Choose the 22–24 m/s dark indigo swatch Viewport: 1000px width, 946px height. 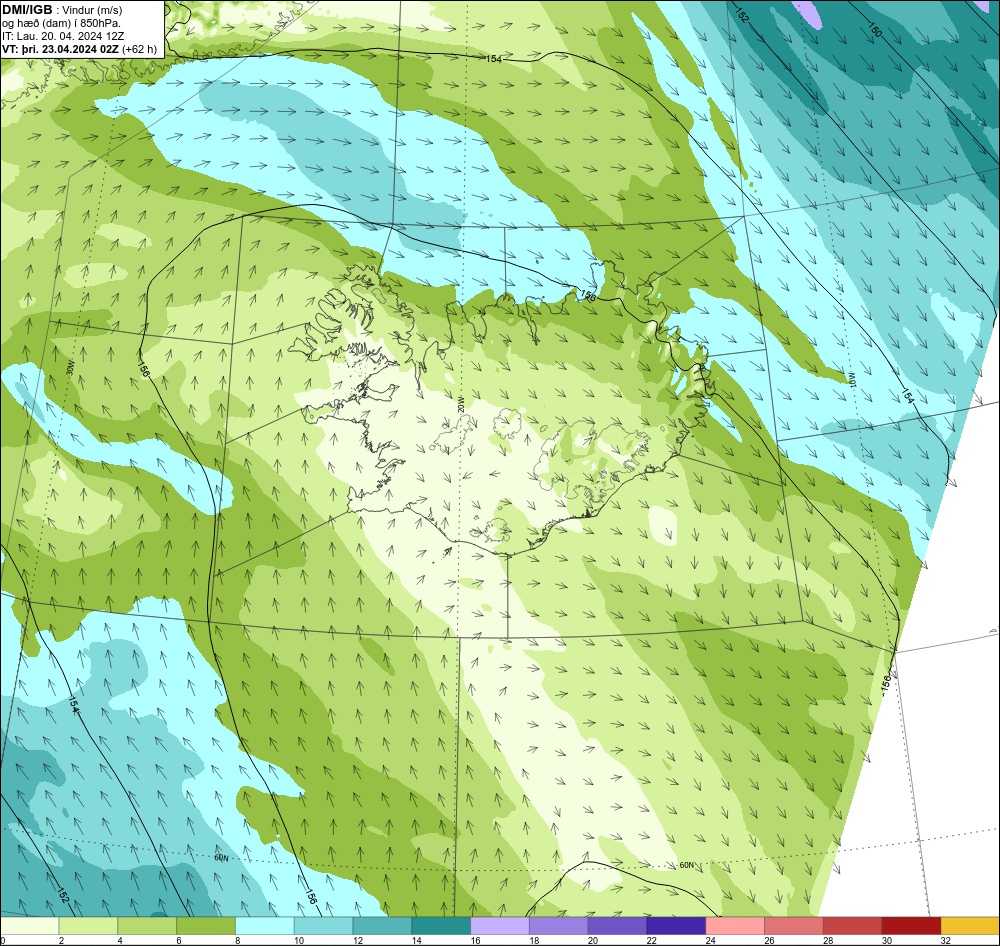[676, 926]
